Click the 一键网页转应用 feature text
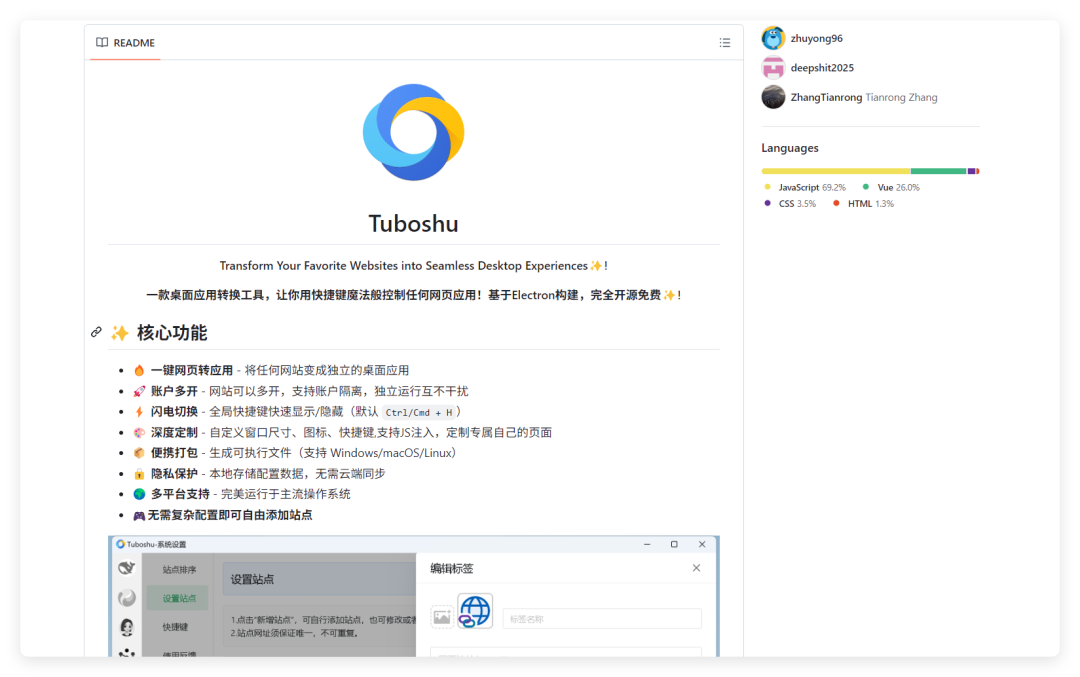The image size is (1080, 677). (x=191, y=371)
